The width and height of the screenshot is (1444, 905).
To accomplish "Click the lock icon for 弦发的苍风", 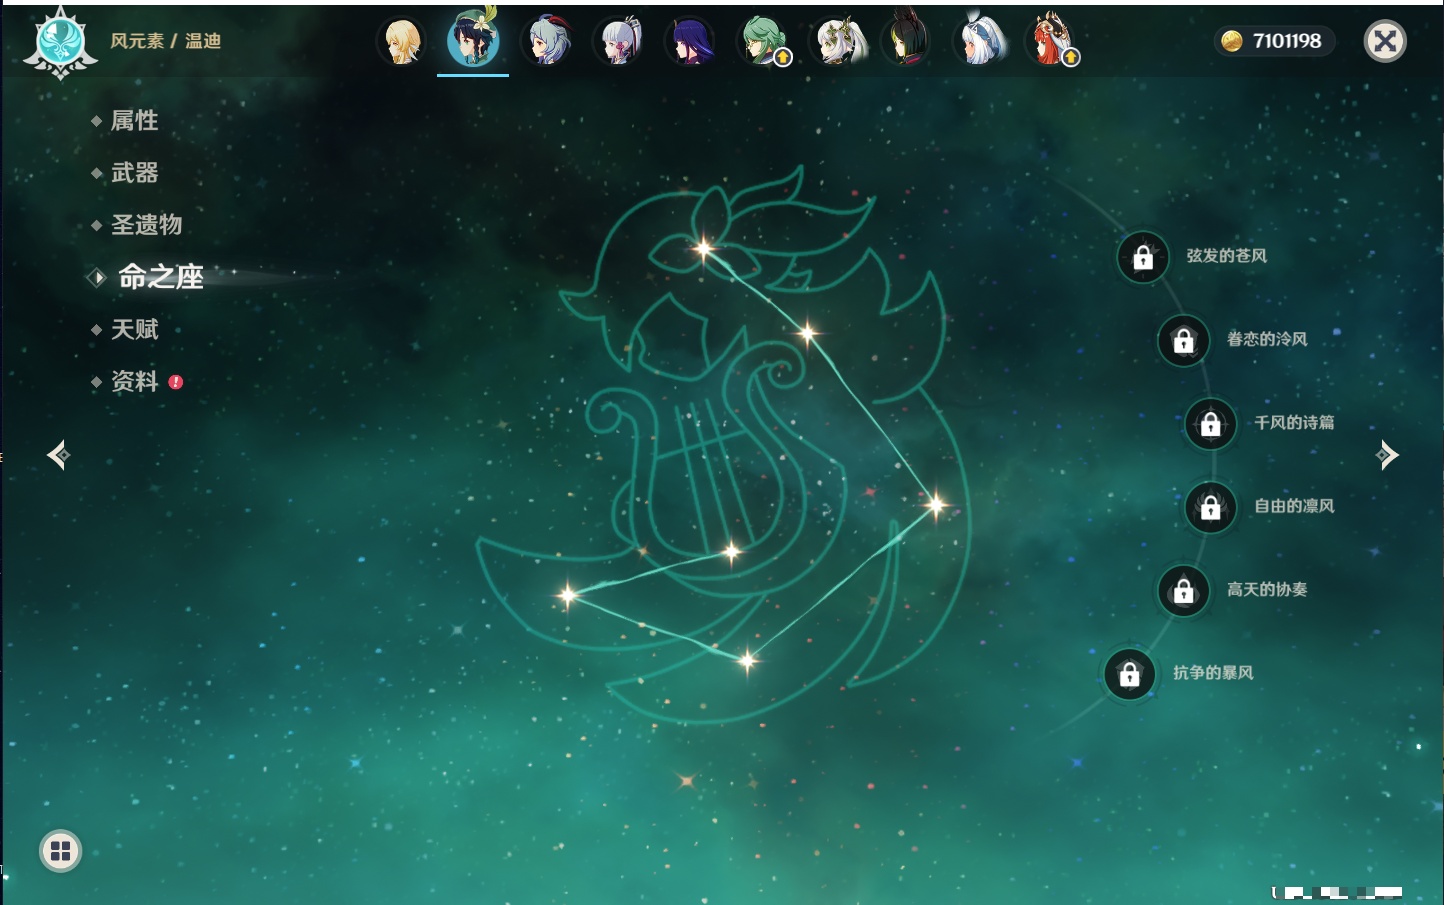I will pyautogui.click(x=1143, y=257).
